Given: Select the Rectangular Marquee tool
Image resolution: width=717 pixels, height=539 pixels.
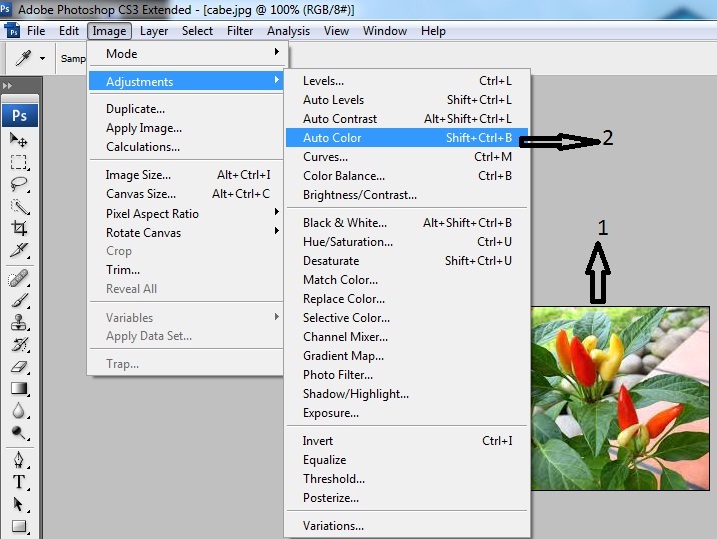Looking at the screenshot, I should pyautogui.click(x=19, y=162).
